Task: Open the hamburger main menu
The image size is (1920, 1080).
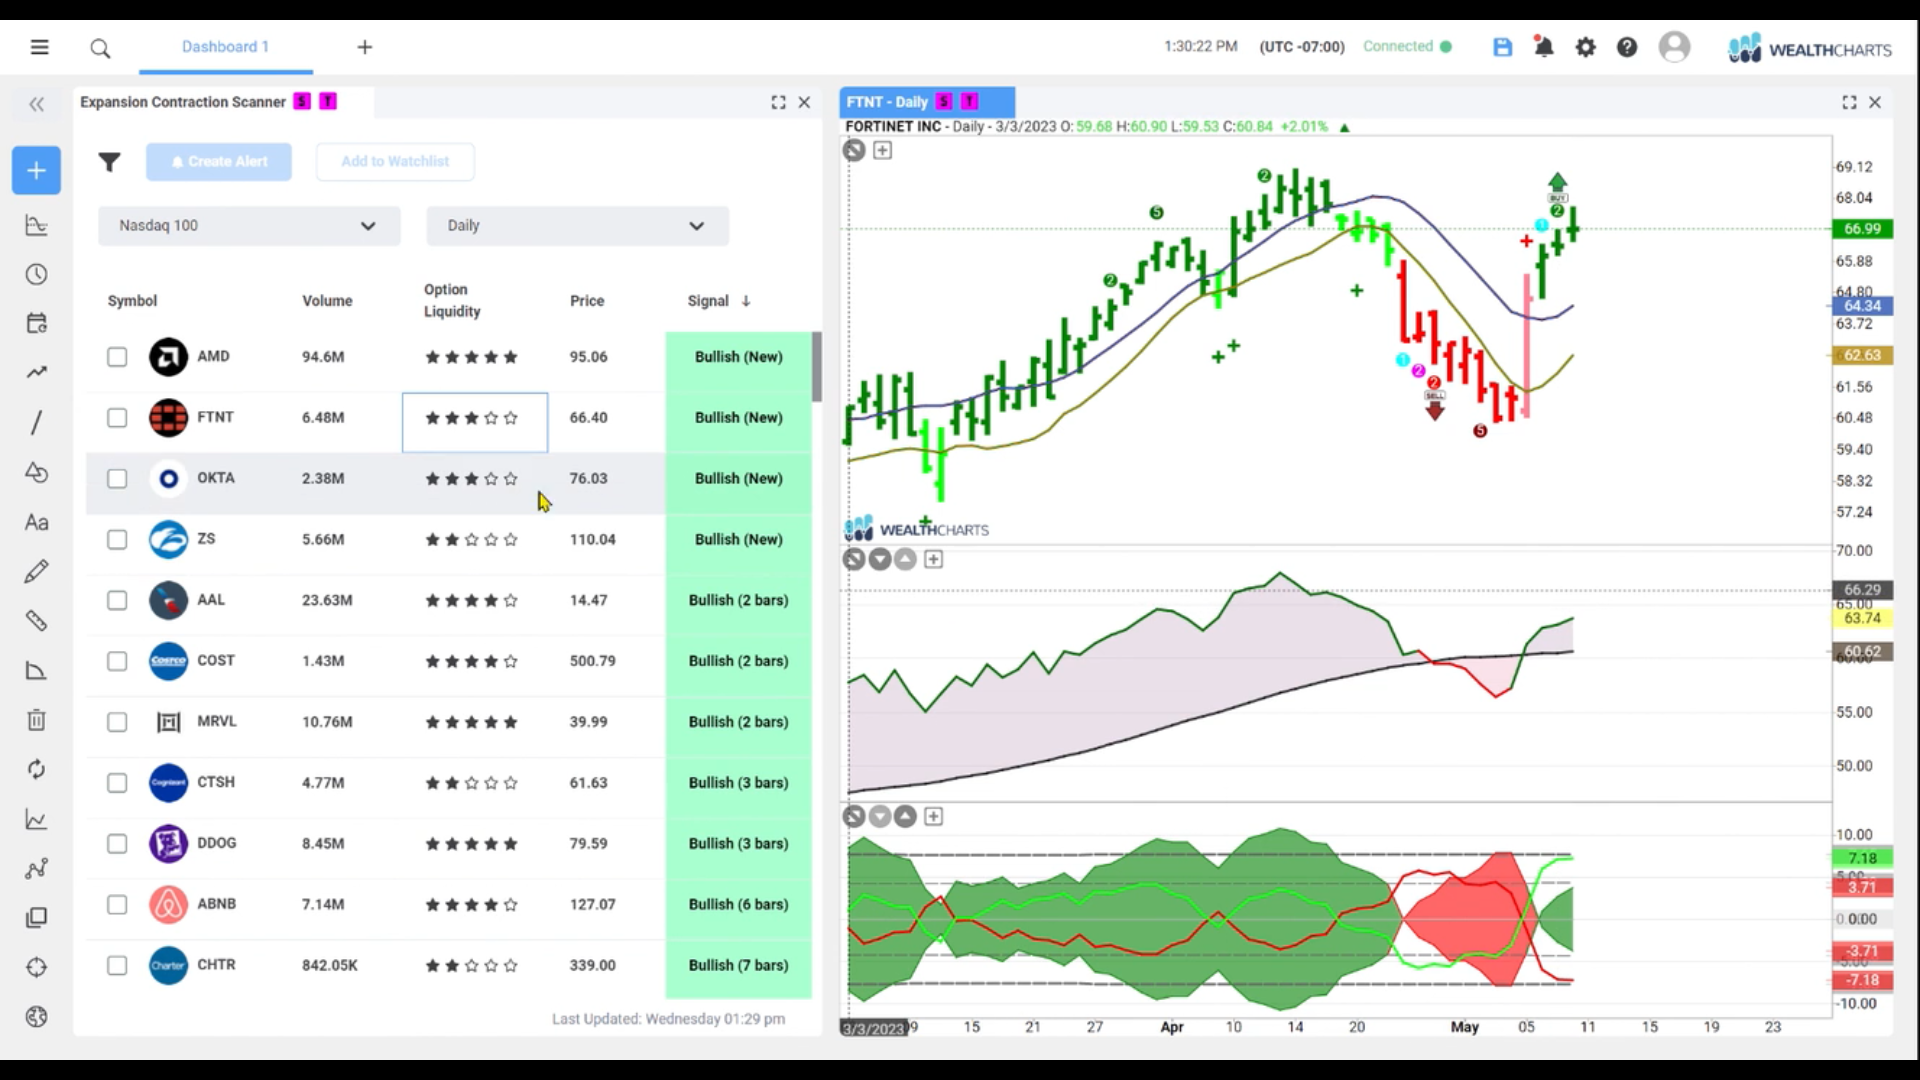Action: pyautogui.click(x=39, y=47)
